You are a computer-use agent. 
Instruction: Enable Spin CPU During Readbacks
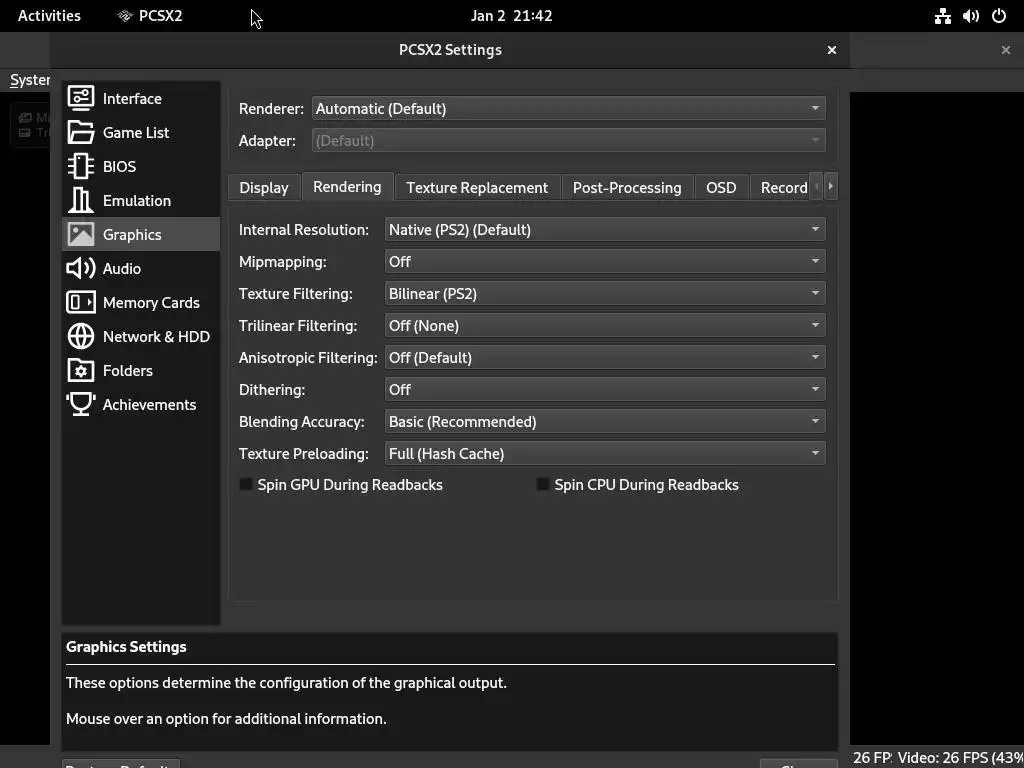(543, 485)
